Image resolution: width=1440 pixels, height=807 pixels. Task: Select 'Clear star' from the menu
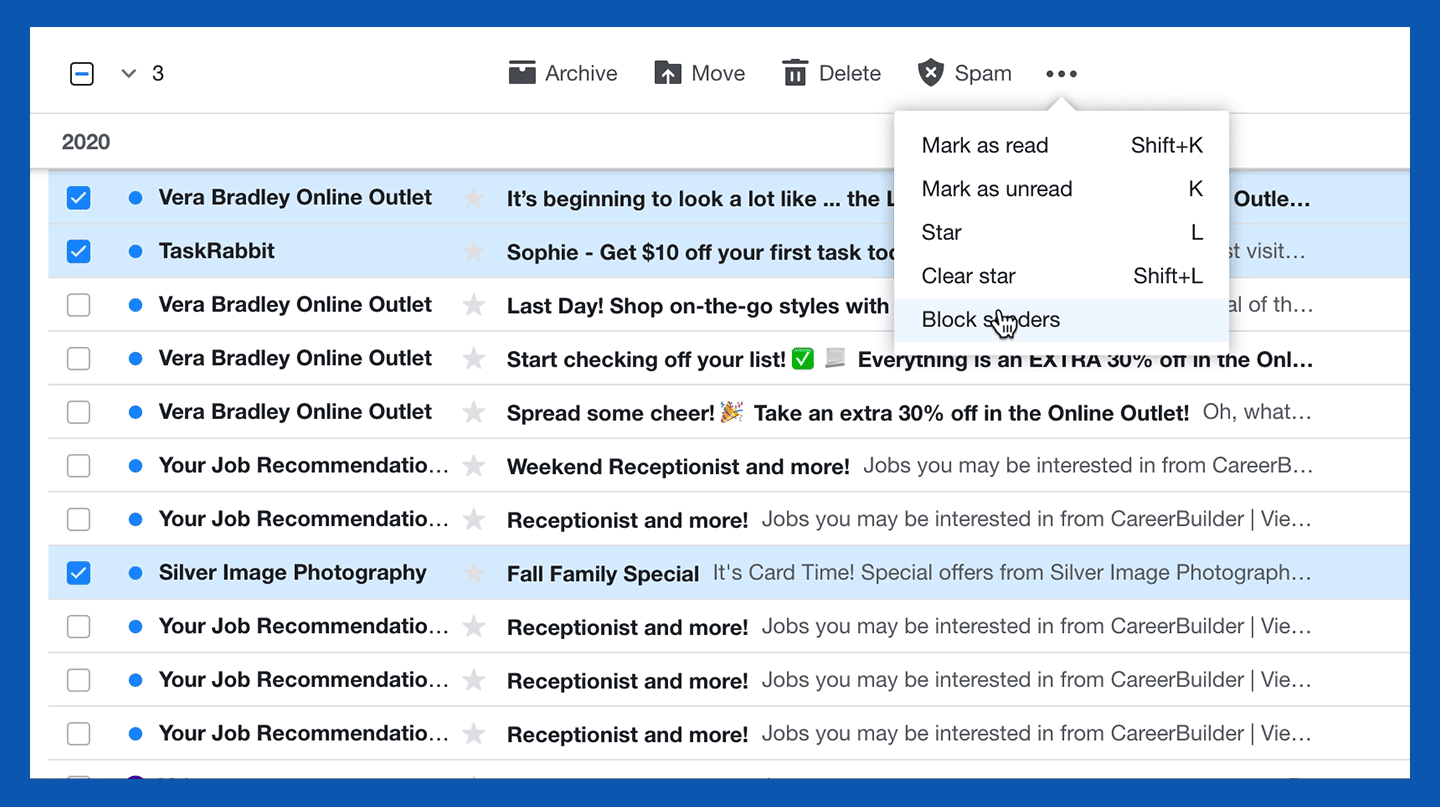pyautogui.click(x=968, y=276)
